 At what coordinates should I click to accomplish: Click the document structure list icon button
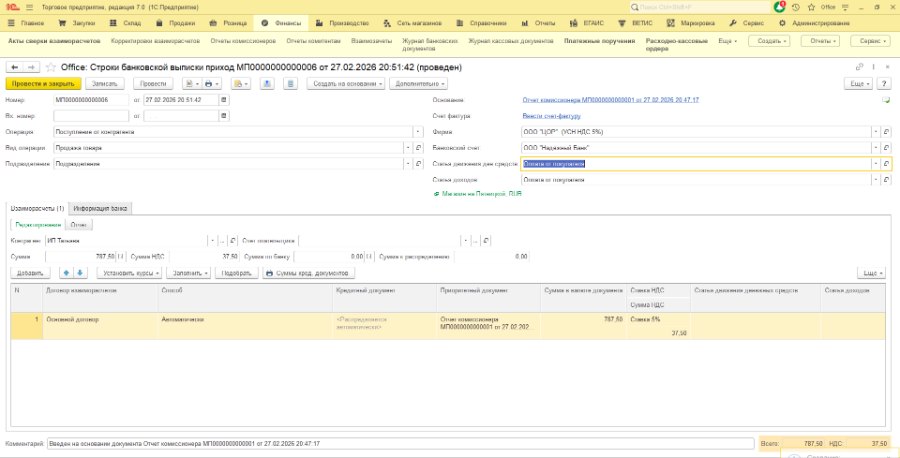[291, 84]
